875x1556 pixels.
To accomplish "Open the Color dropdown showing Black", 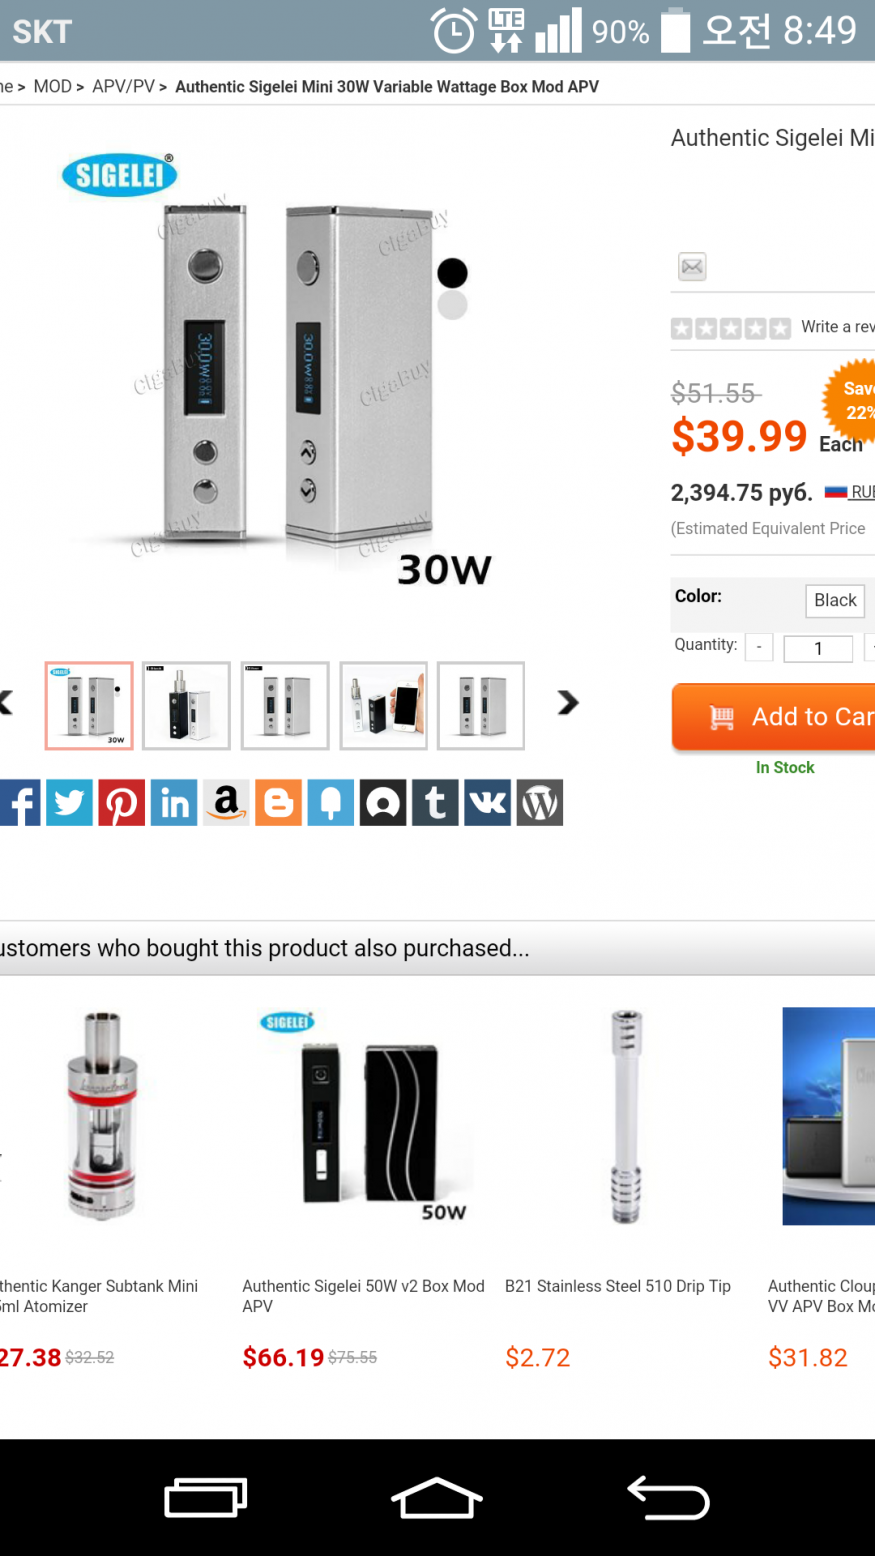I will [835, 600].
